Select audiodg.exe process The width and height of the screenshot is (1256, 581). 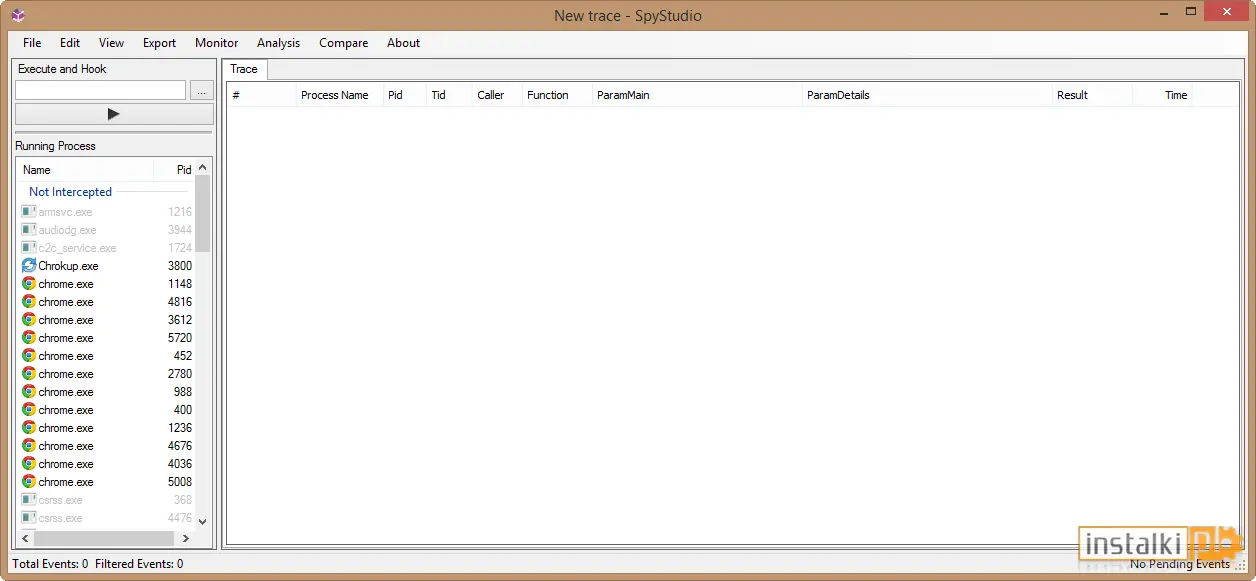[106, 230]
